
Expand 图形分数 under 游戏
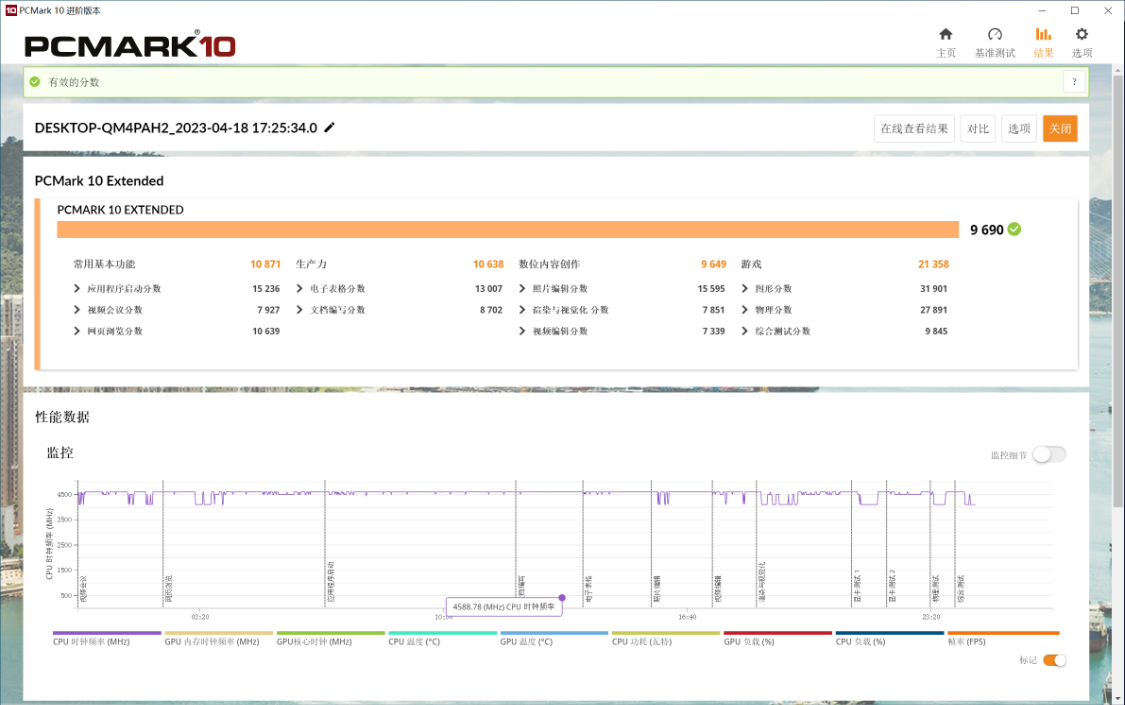744,288
